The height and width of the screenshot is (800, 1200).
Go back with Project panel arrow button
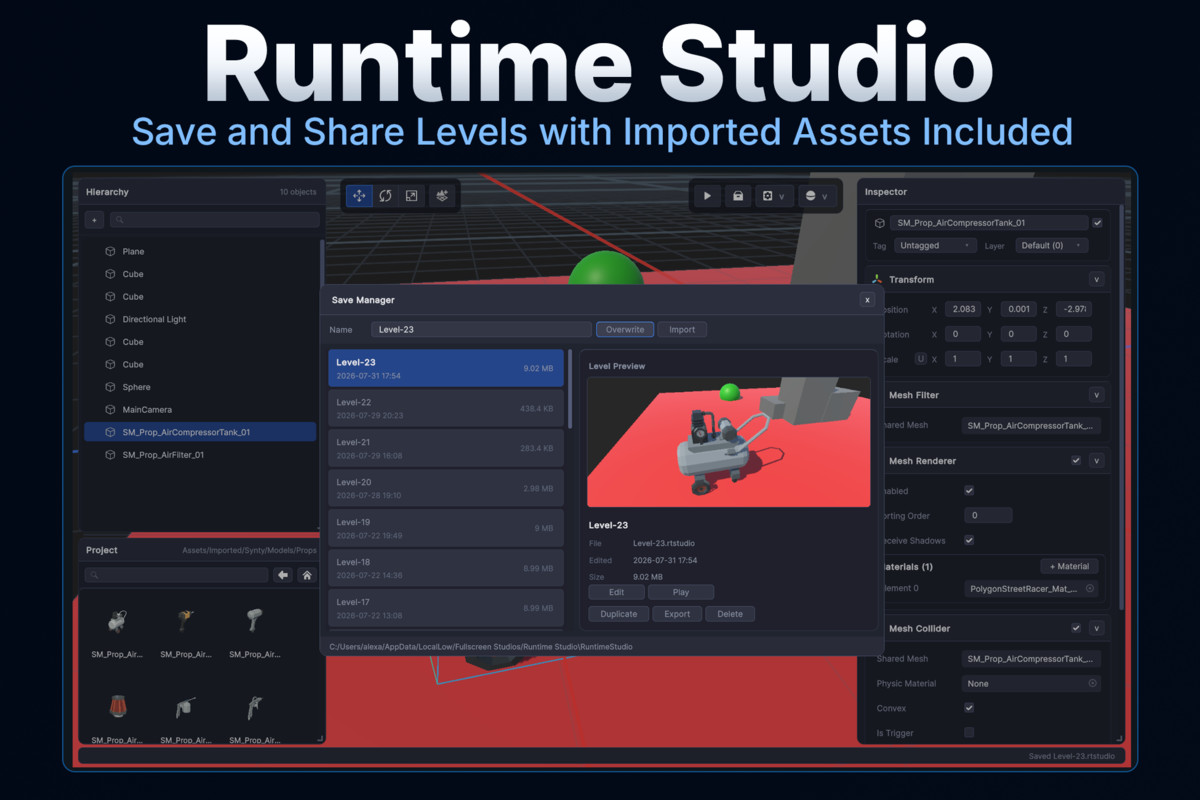tap(284, 575)
